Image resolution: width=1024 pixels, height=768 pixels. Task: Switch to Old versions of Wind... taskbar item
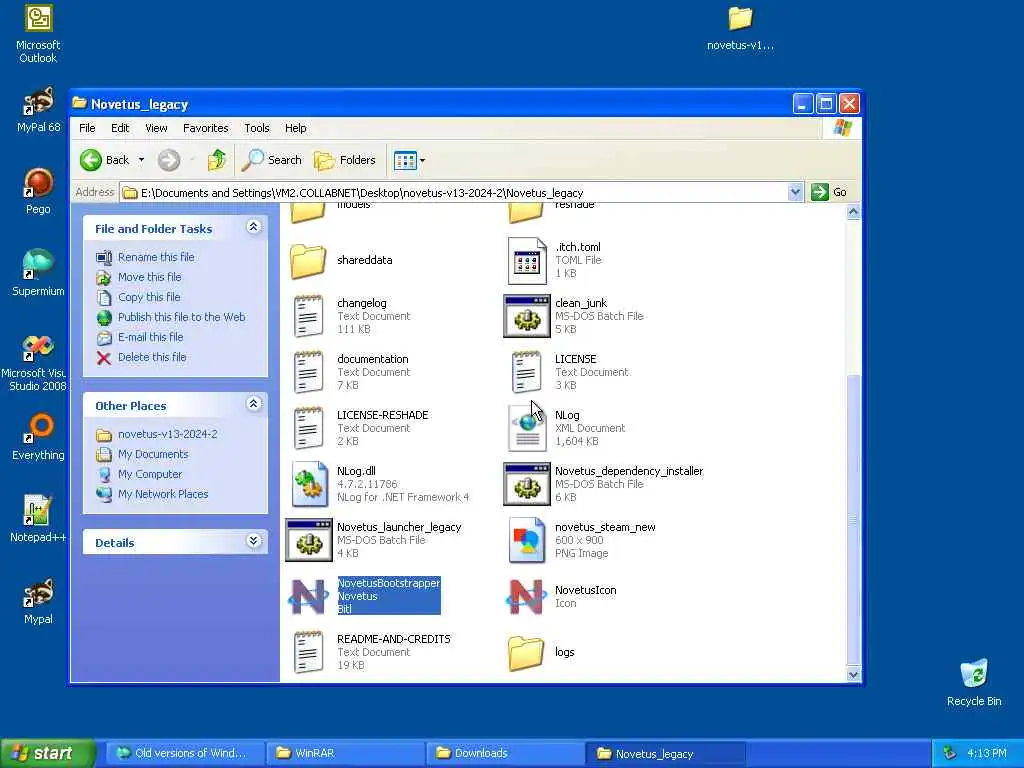pos(185,753)
